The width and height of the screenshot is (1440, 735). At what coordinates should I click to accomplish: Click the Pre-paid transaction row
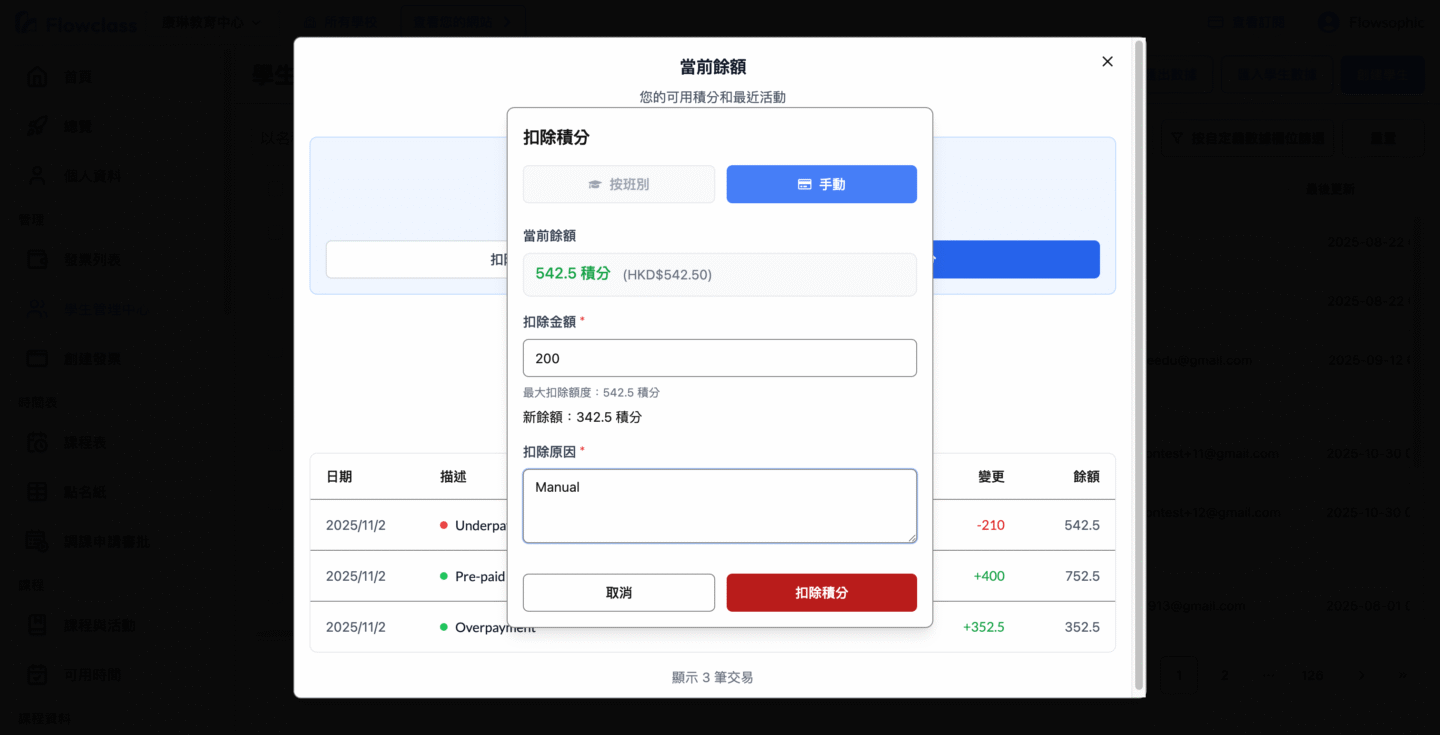click(x=712, y=576)
